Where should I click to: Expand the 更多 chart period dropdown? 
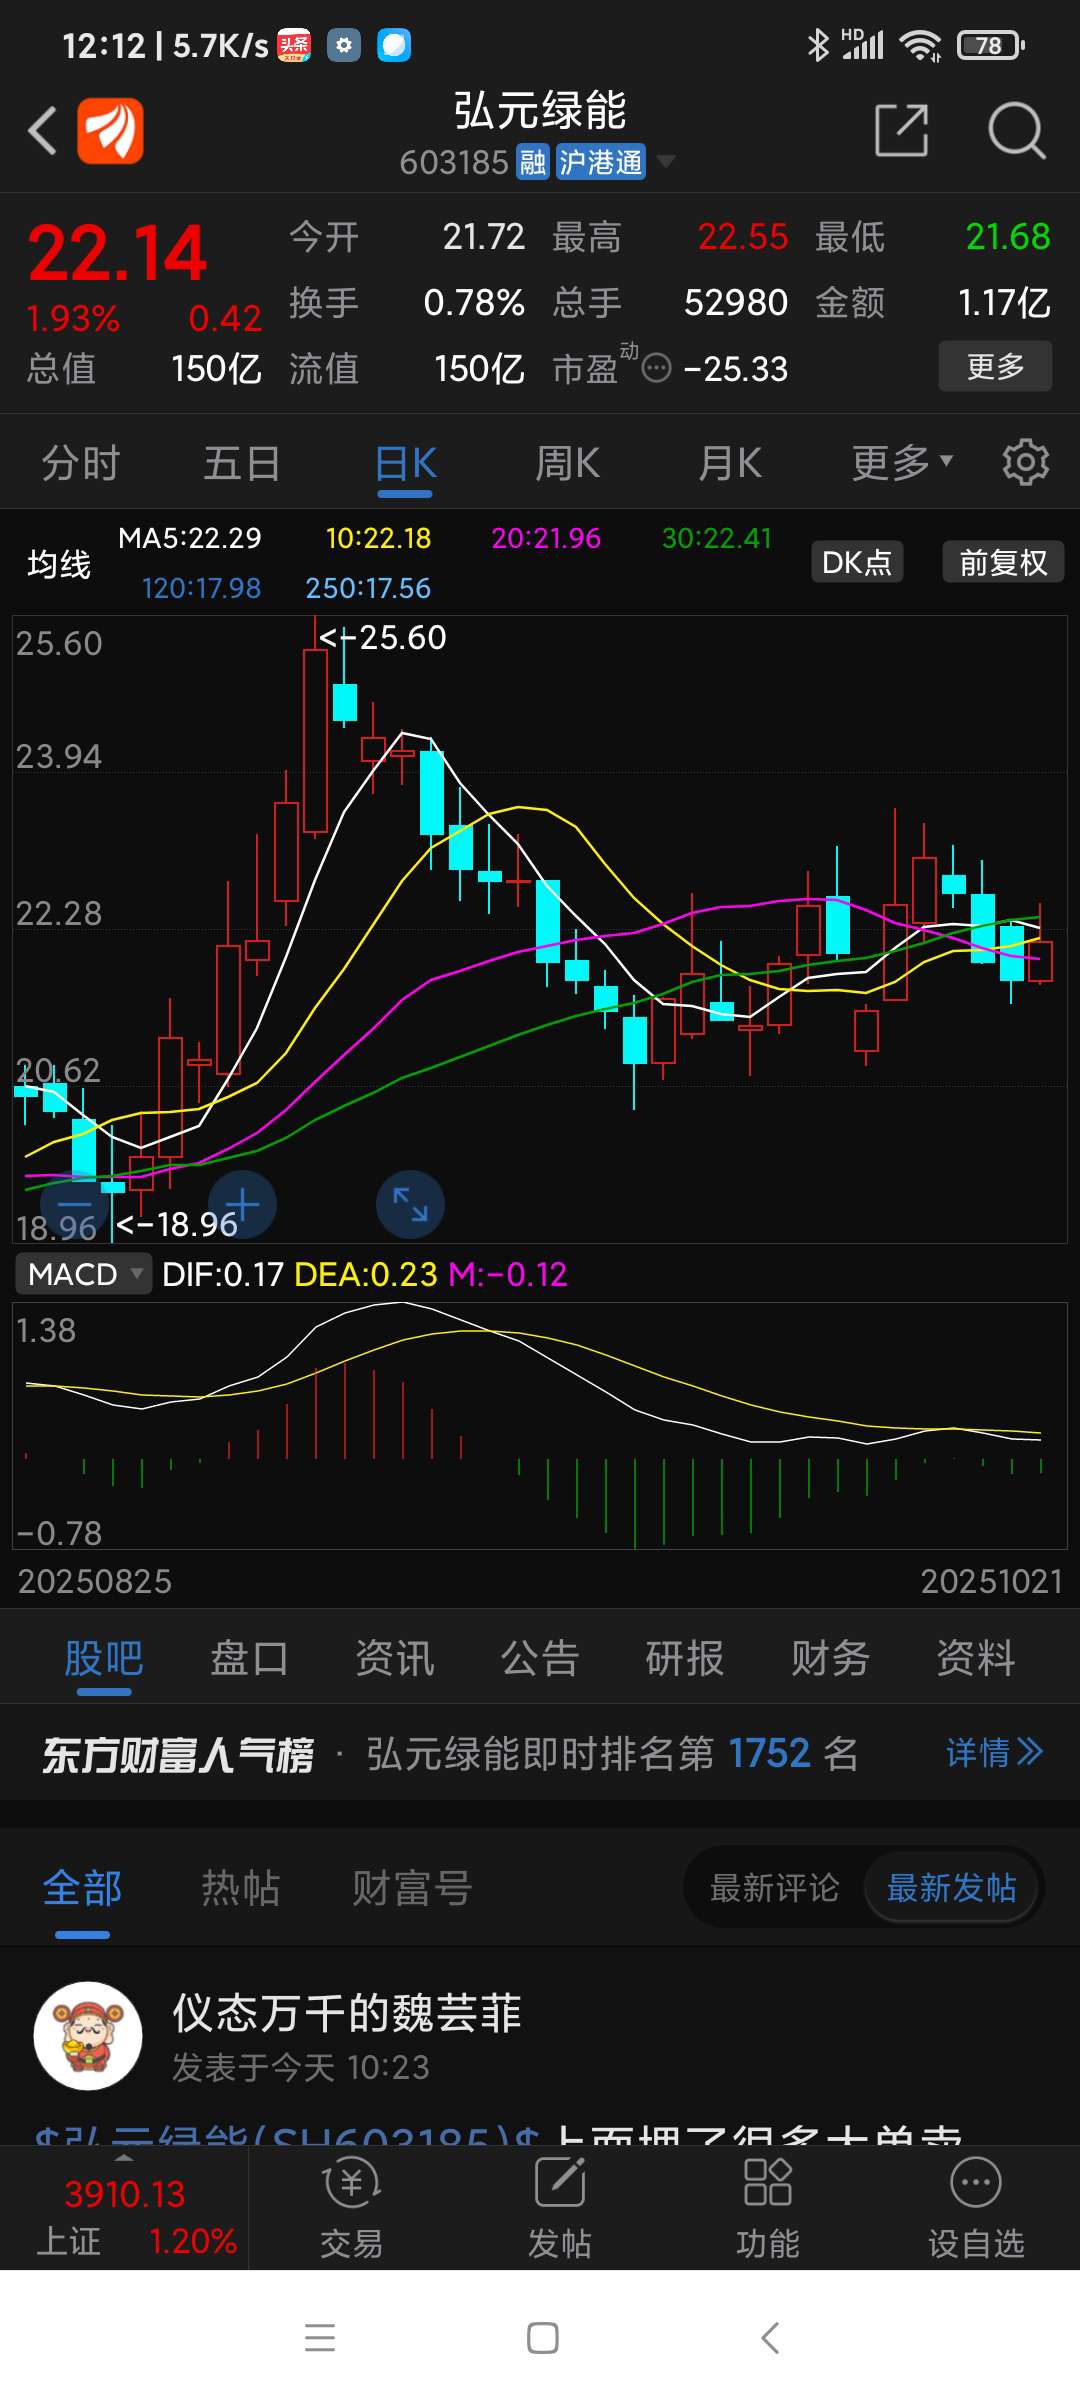point(902,463)
